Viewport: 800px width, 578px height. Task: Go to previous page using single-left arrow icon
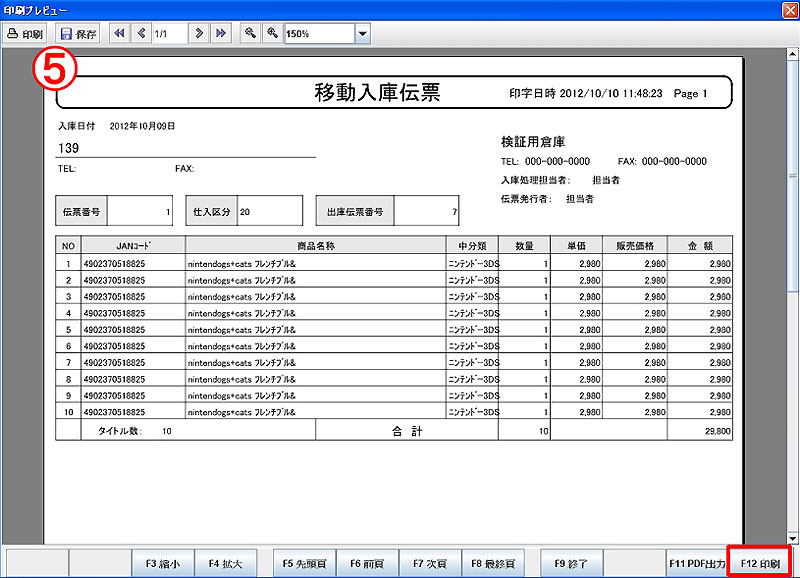coord(141,33)
